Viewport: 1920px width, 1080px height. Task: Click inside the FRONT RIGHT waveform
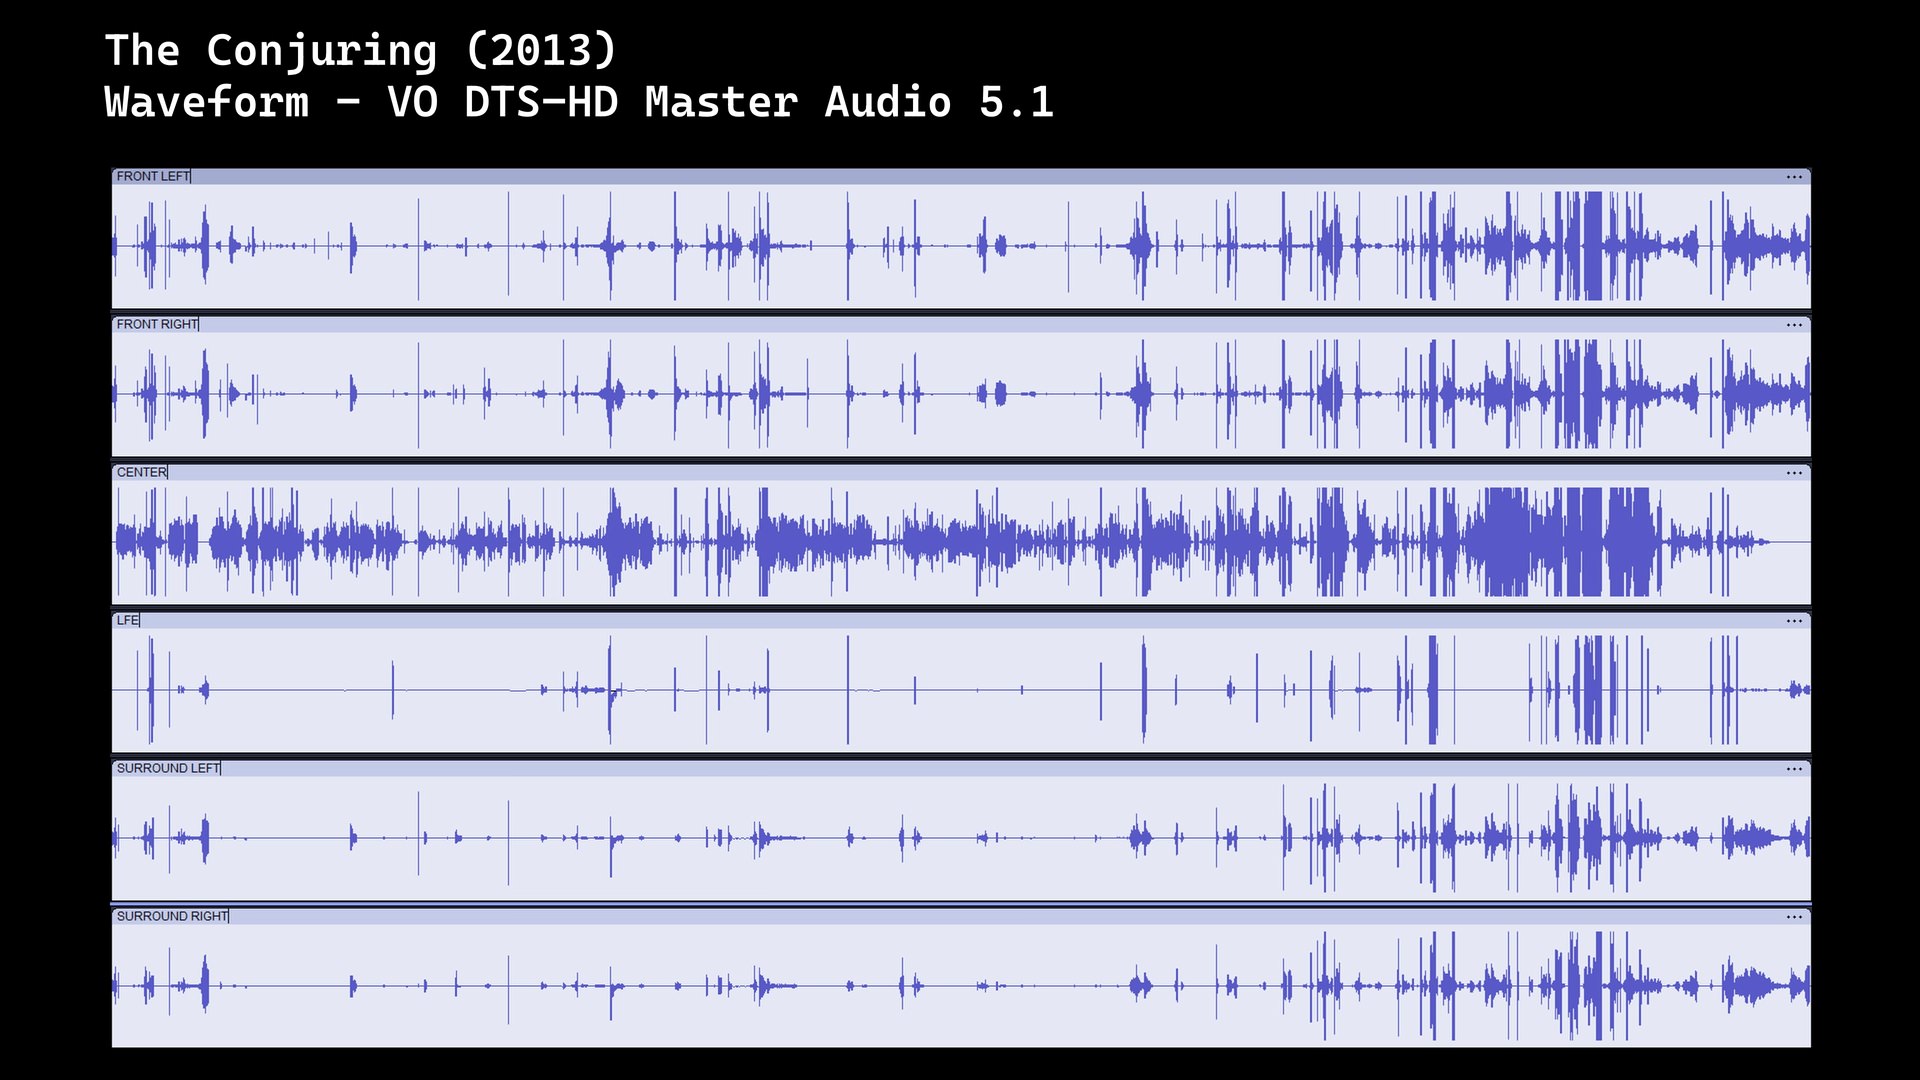(x=961, y=394)
